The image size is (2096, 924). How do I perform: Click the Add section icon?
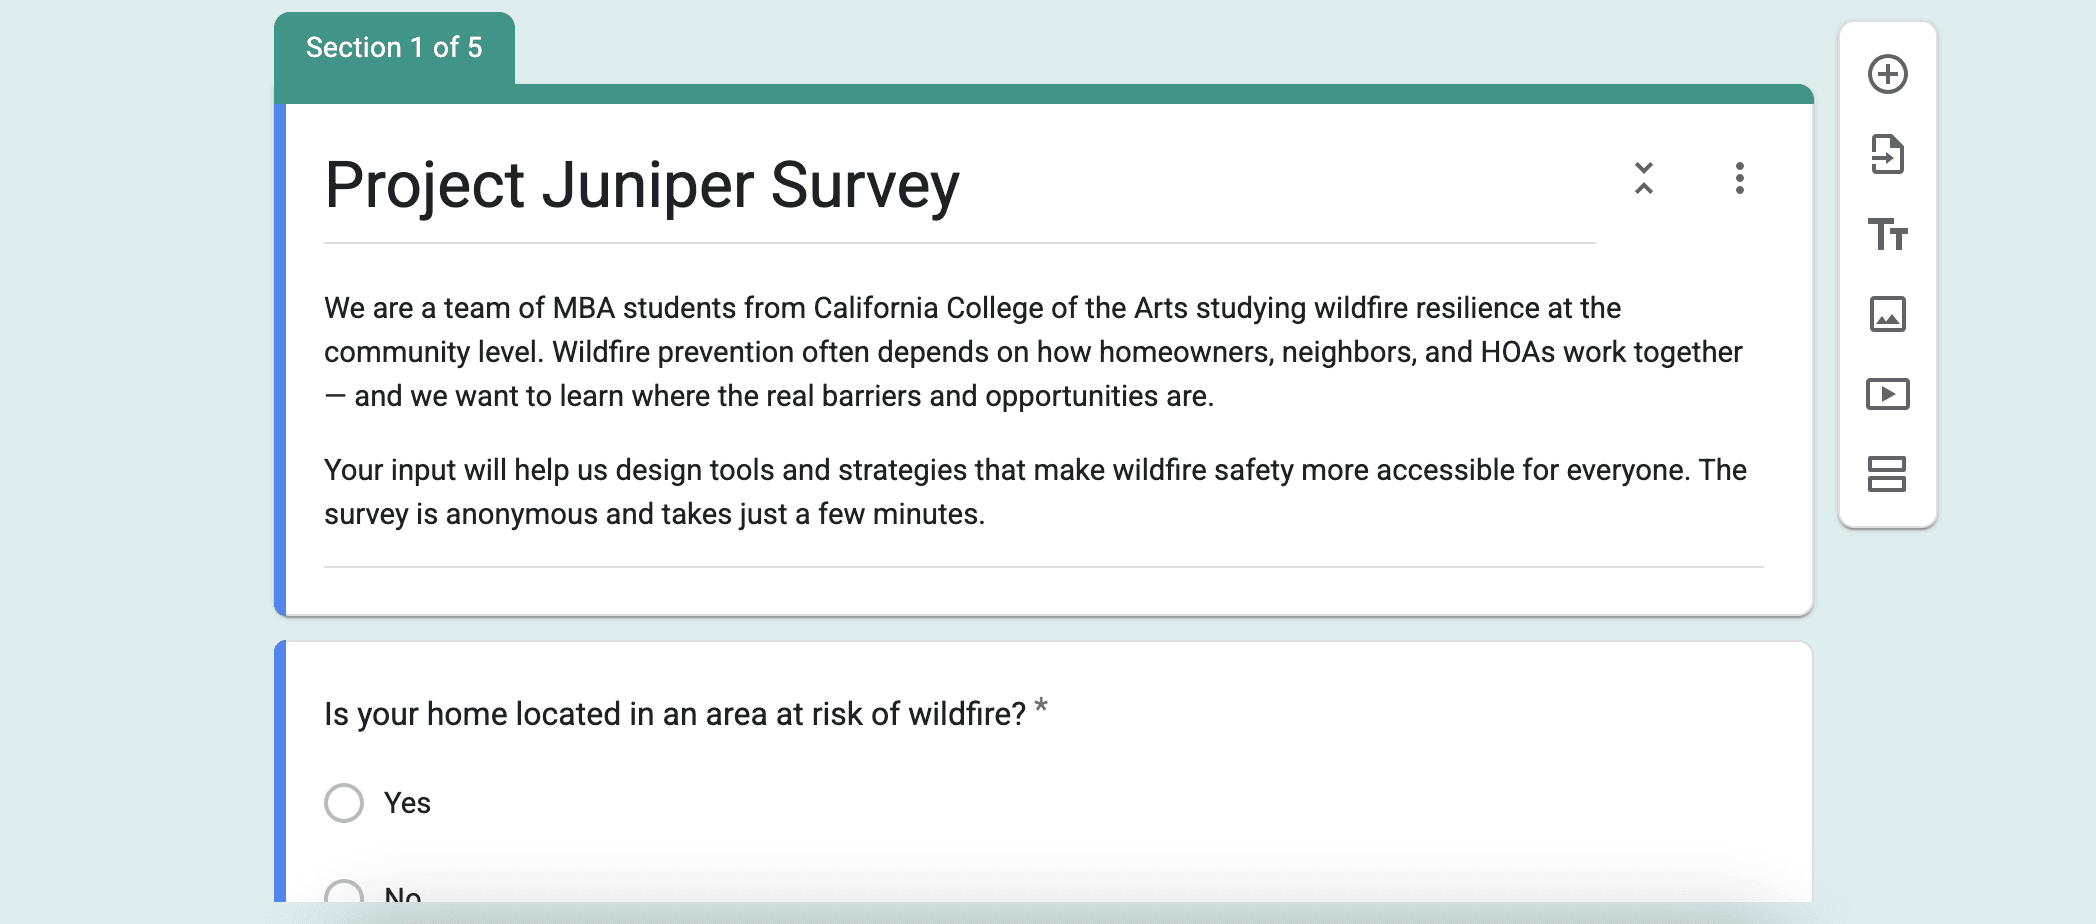pyautogui.click(x=1887, y=474)
